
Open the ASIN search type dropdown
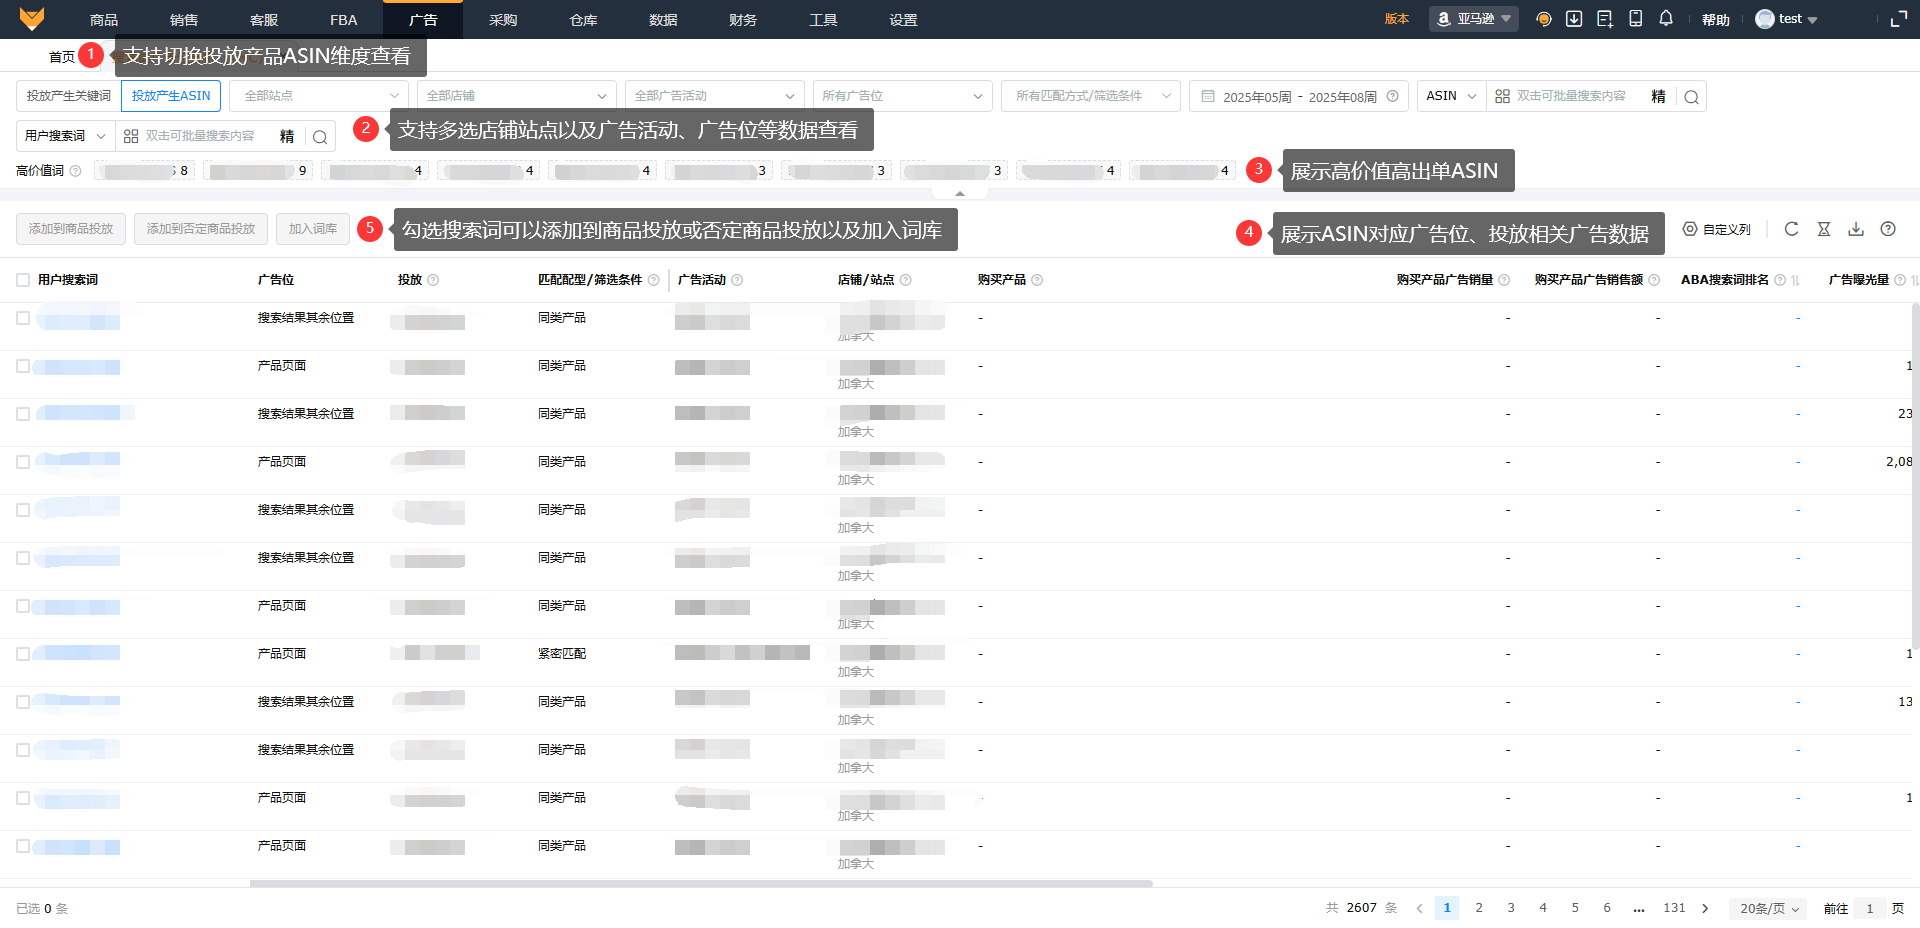pos(1452,96)
